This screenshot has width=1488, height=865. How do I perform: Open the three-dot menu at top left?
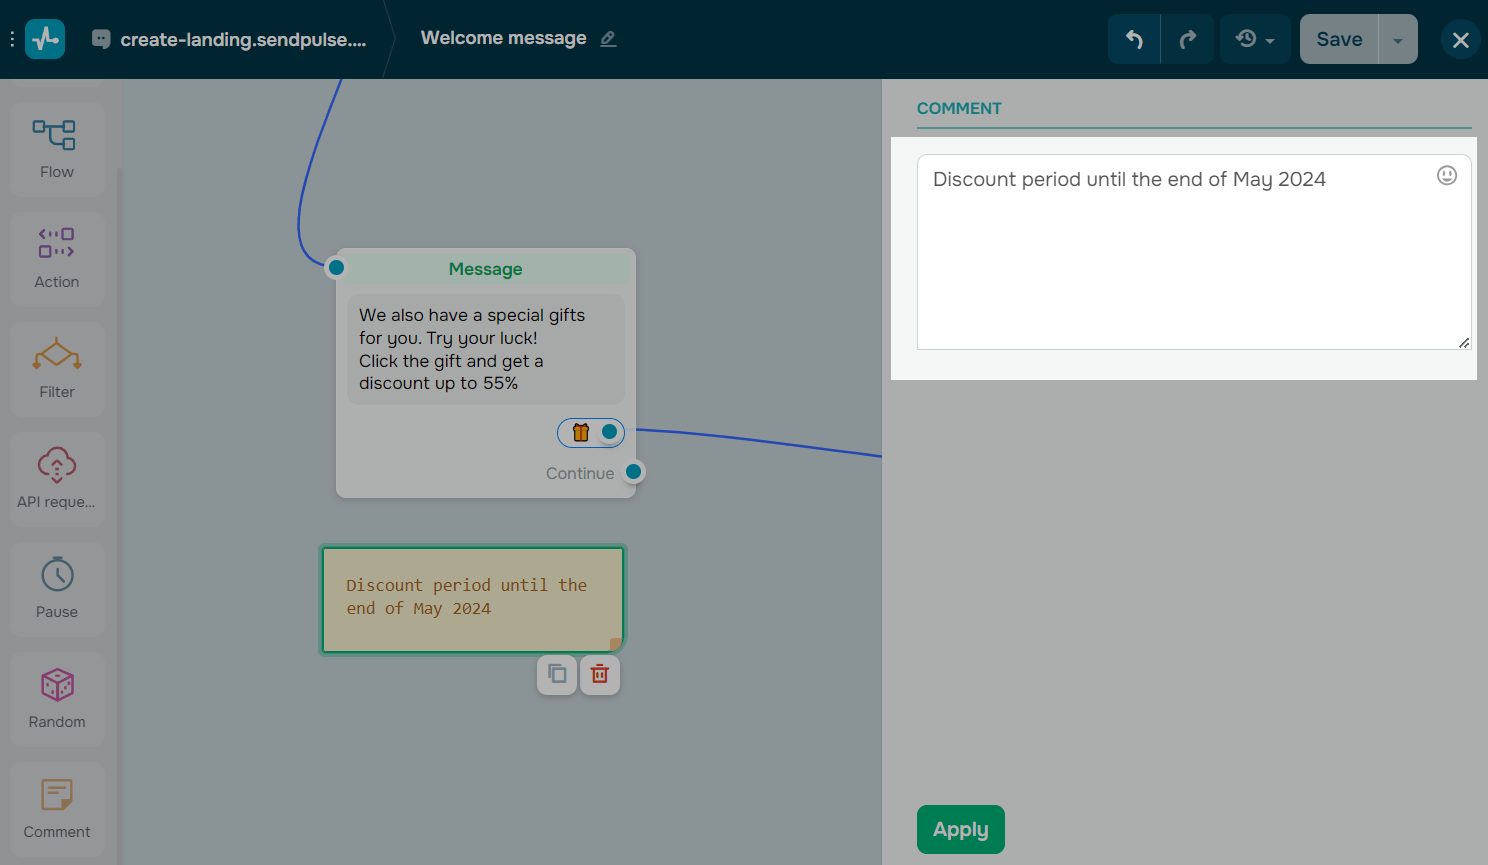tap(12, 38)
